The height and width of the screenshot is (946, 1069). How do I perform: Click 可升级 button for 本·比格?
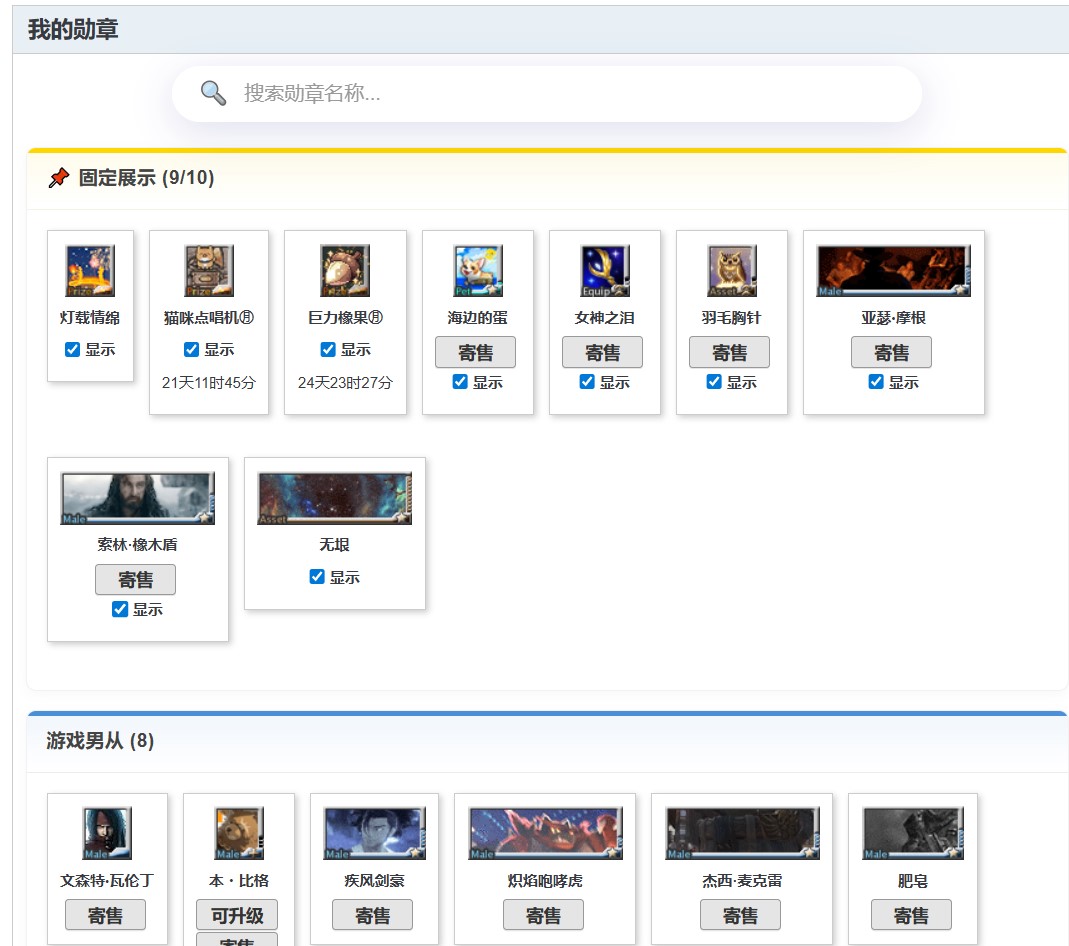[x=237, y=915]
